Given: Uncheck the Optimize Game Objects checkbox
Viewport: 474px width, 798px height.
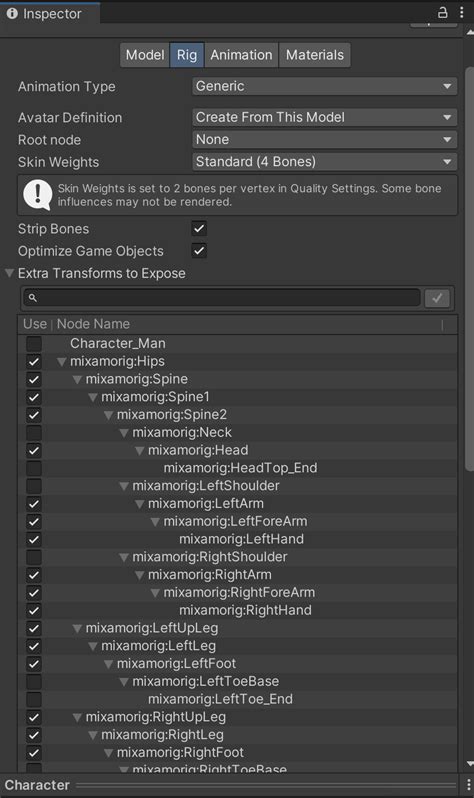Looking at the screenshot, I should pos(199,250).
